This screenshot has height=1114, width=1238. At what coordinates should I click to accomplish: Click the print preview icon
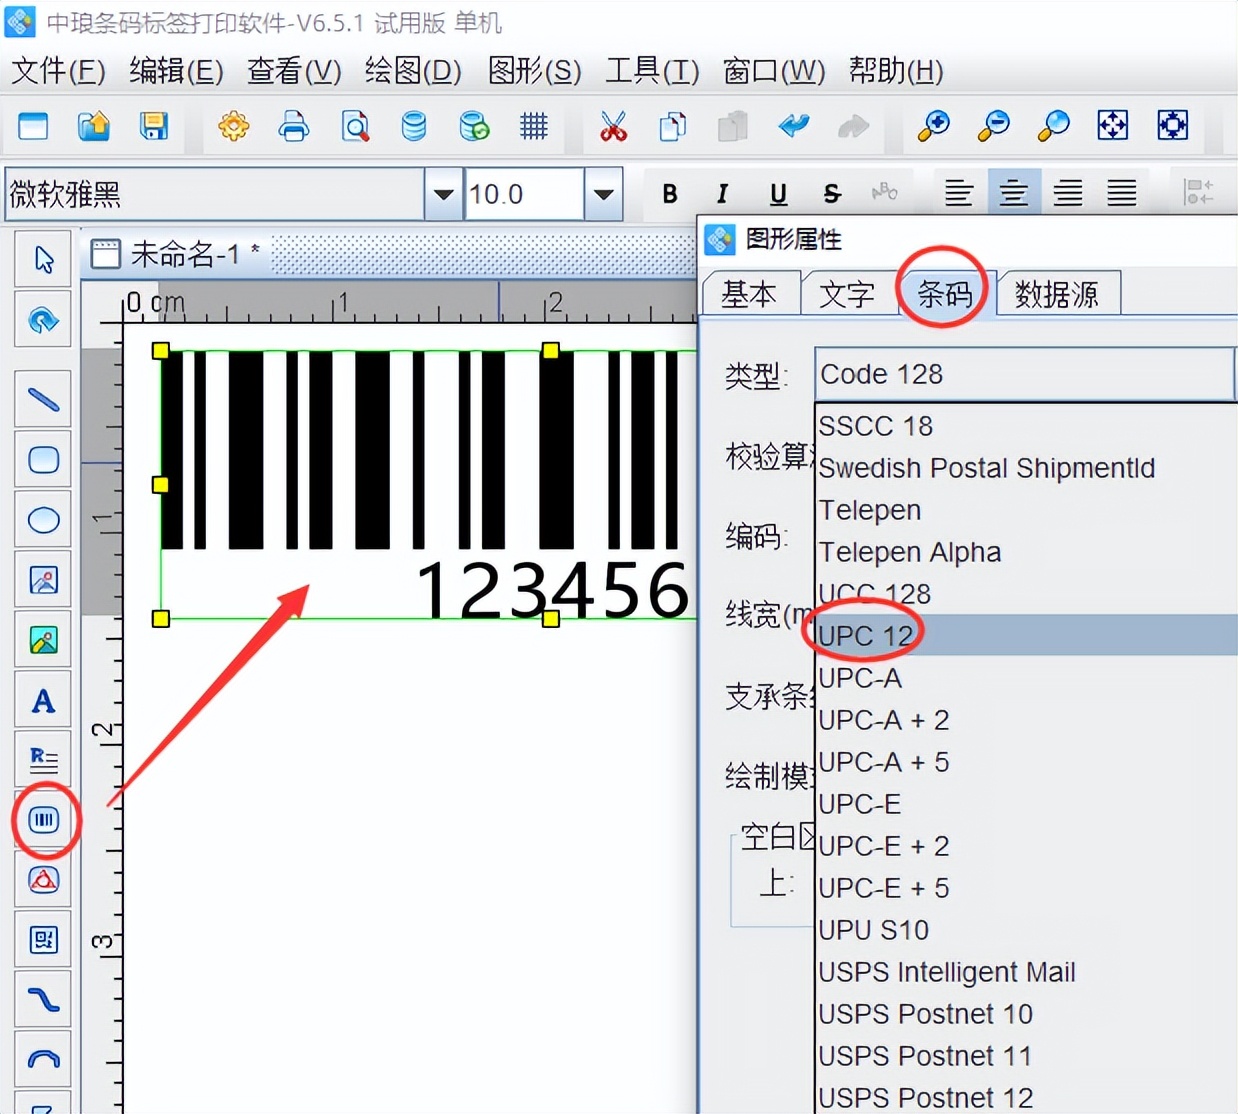click(x=355, y=126)
